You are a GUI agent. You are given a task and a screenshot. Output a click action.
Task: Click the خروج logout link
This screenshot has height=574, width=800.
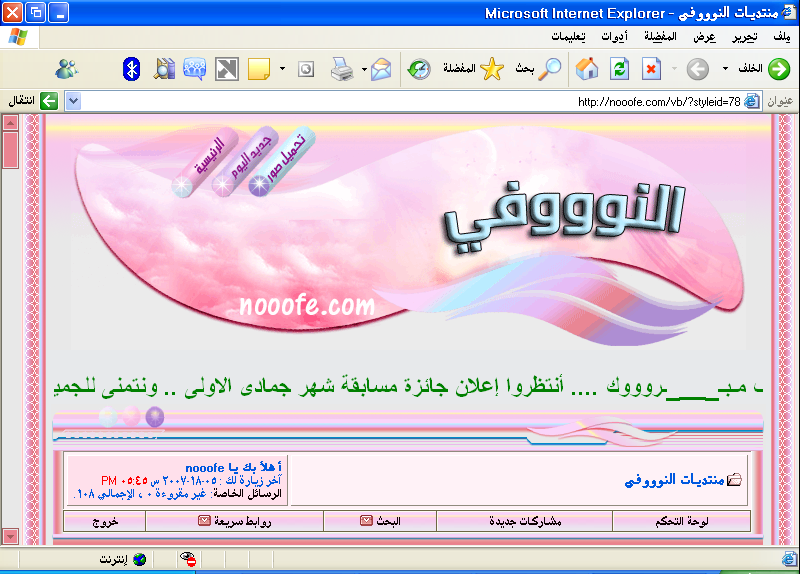pos(106,521)
